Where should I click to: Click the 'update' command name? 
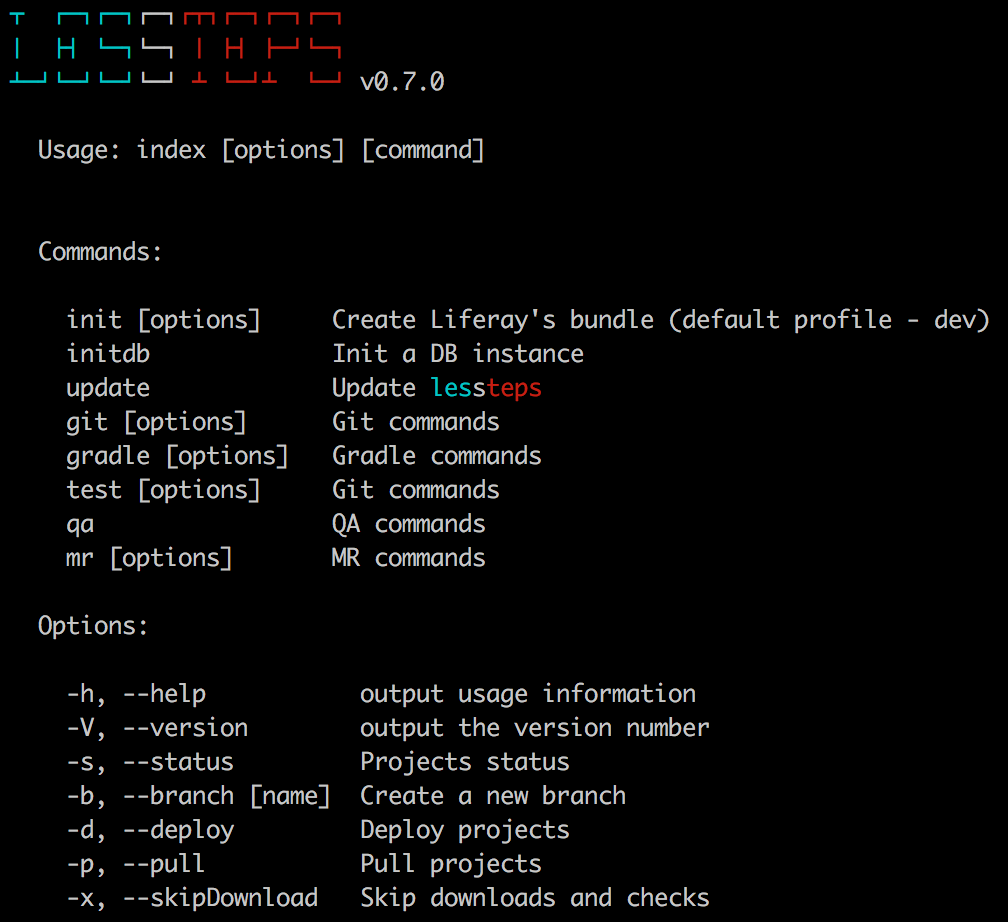108,388
